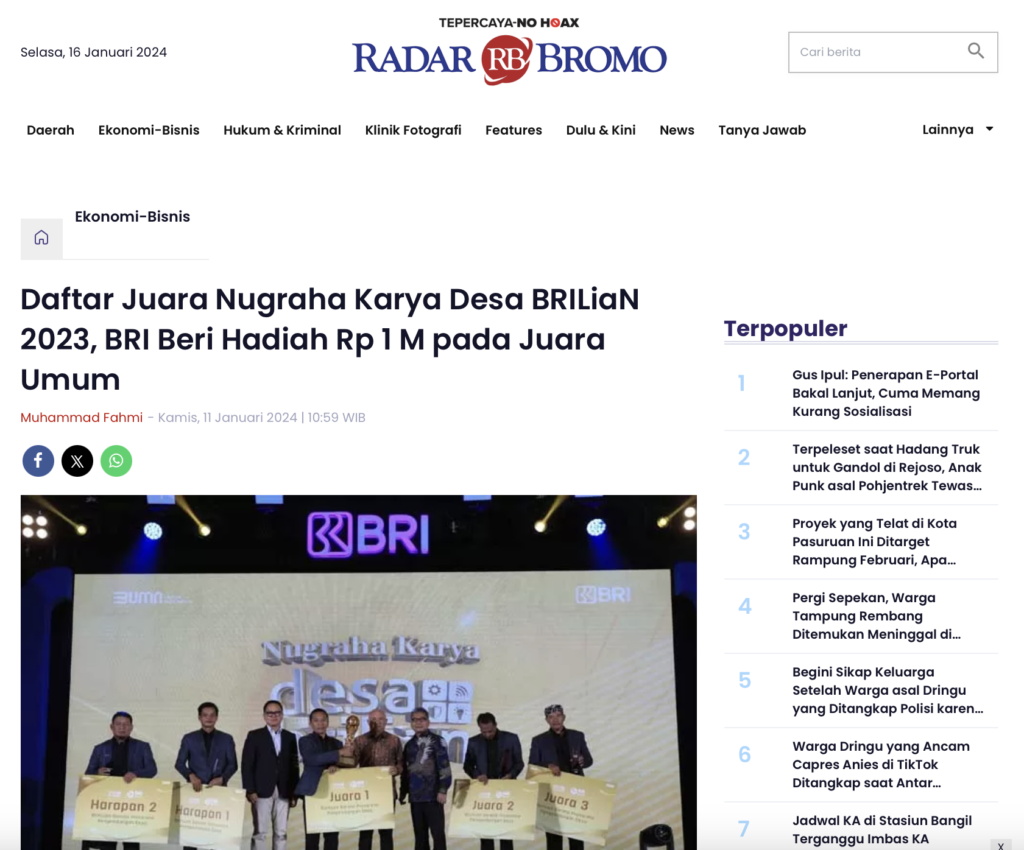Share article on X (Twitter)
1024x850 pixels.
point(77,461)
